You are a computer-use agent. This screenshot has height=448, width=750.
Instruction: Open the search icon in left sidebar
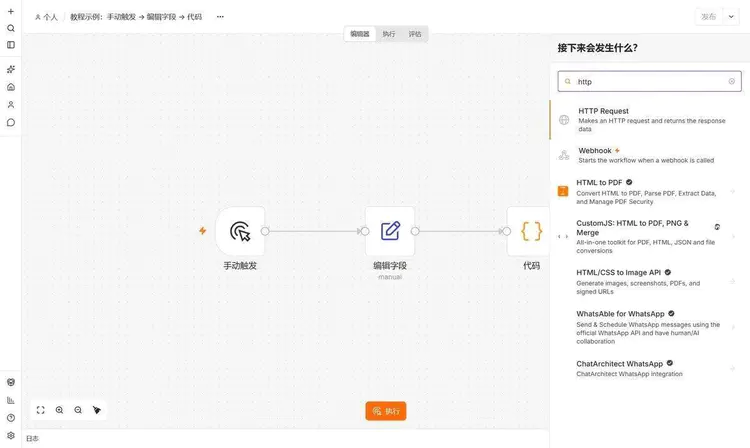pyautogui.click(x=11, y=28)
